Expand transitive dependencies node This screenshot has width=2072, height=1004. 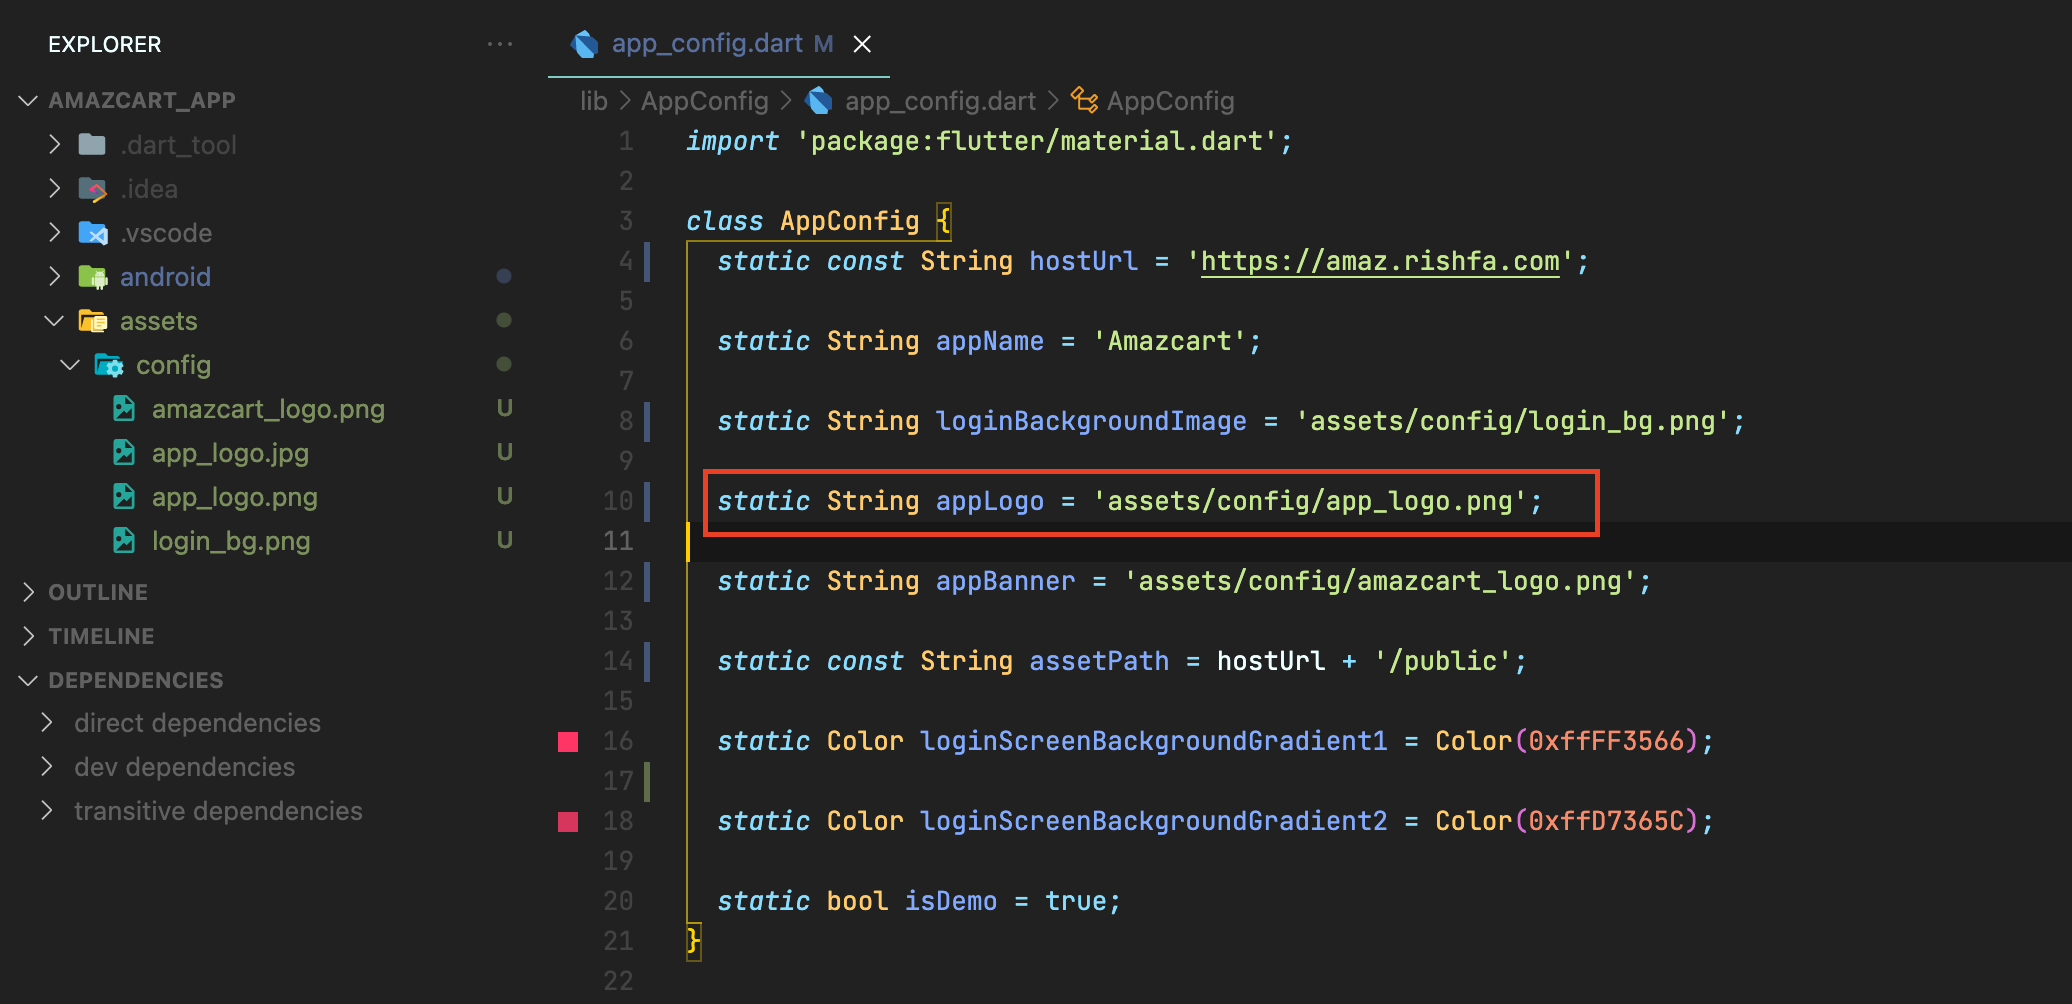coord(47,810)
